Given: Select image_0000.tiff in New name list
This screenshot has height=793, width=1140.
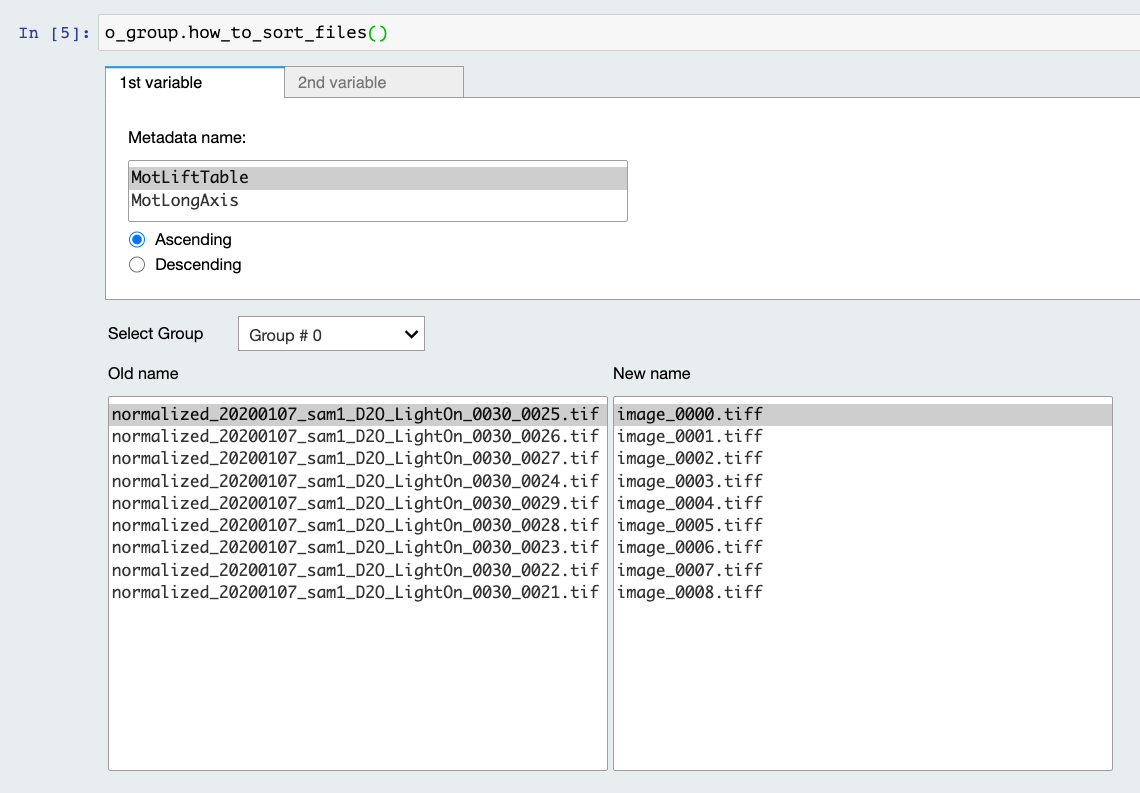Looking at the screenshot, I should (690, 414).
